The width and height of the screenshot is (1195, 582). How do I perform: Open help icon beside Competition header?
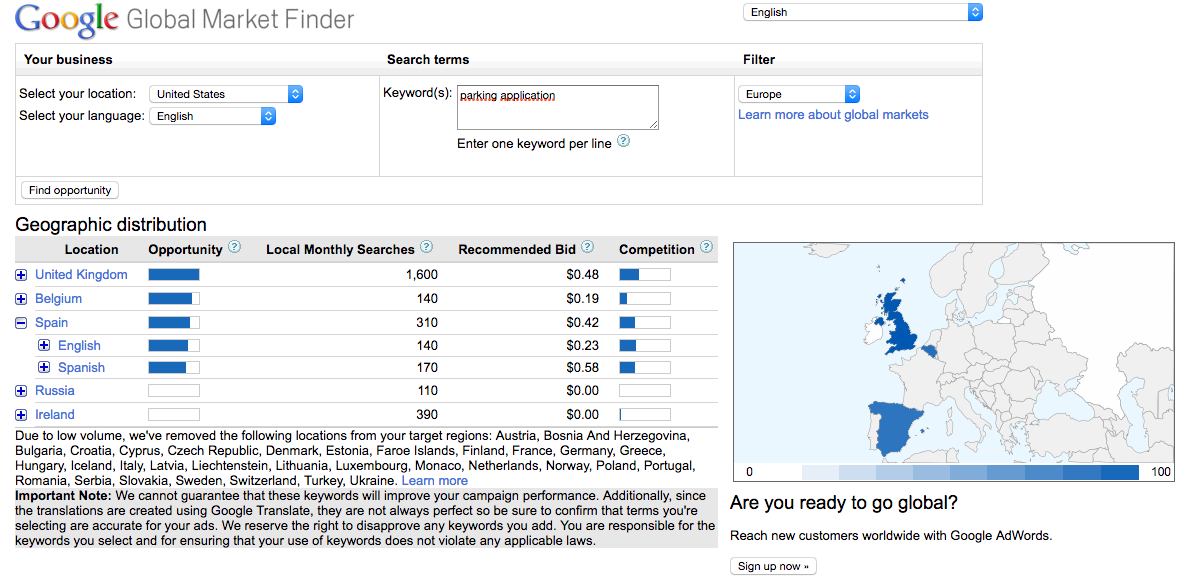pos(706,247)
